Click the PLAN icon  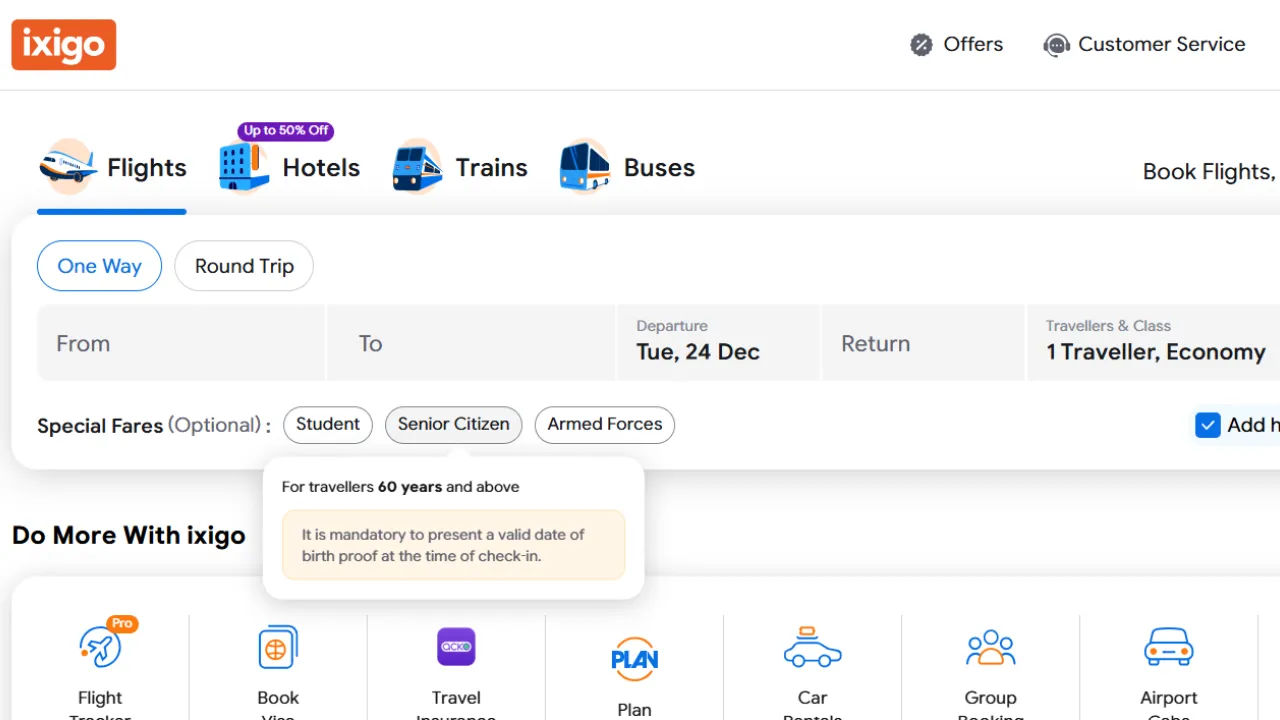tap(634, 659)
